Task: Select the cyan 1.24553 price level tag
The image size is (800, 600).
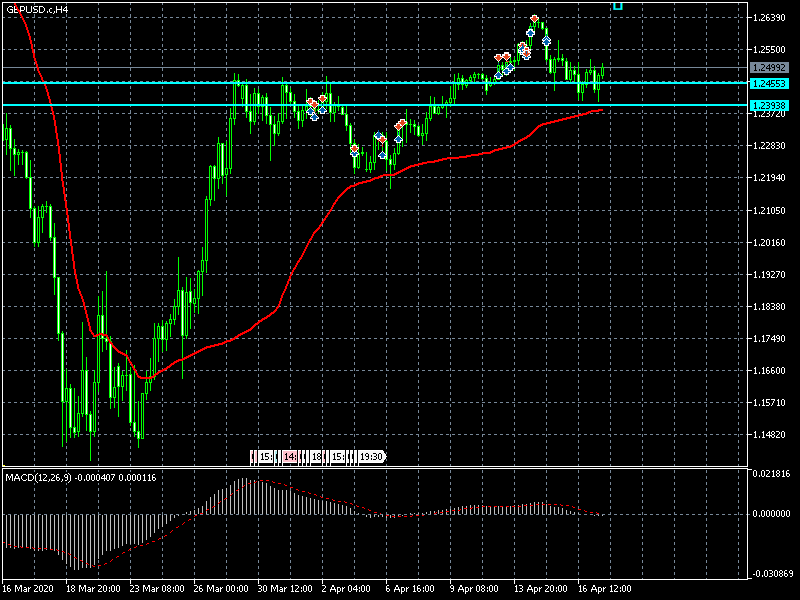Action: (x=773, y=83)
